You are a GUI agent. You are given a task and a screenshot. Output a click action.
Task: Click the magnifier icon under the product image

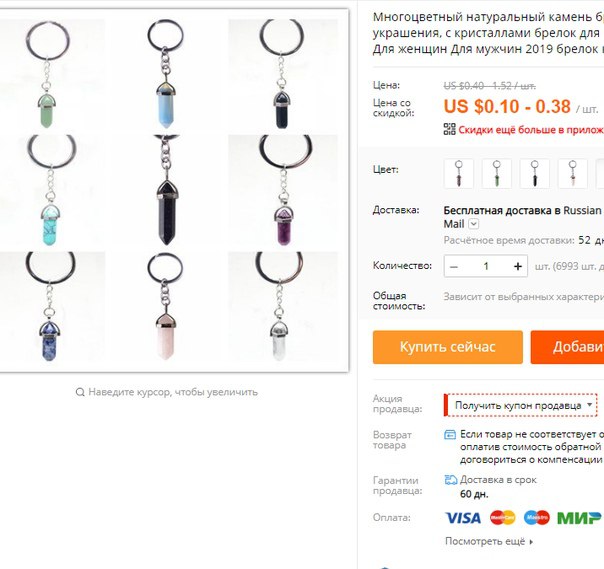[x=80, y=392]
